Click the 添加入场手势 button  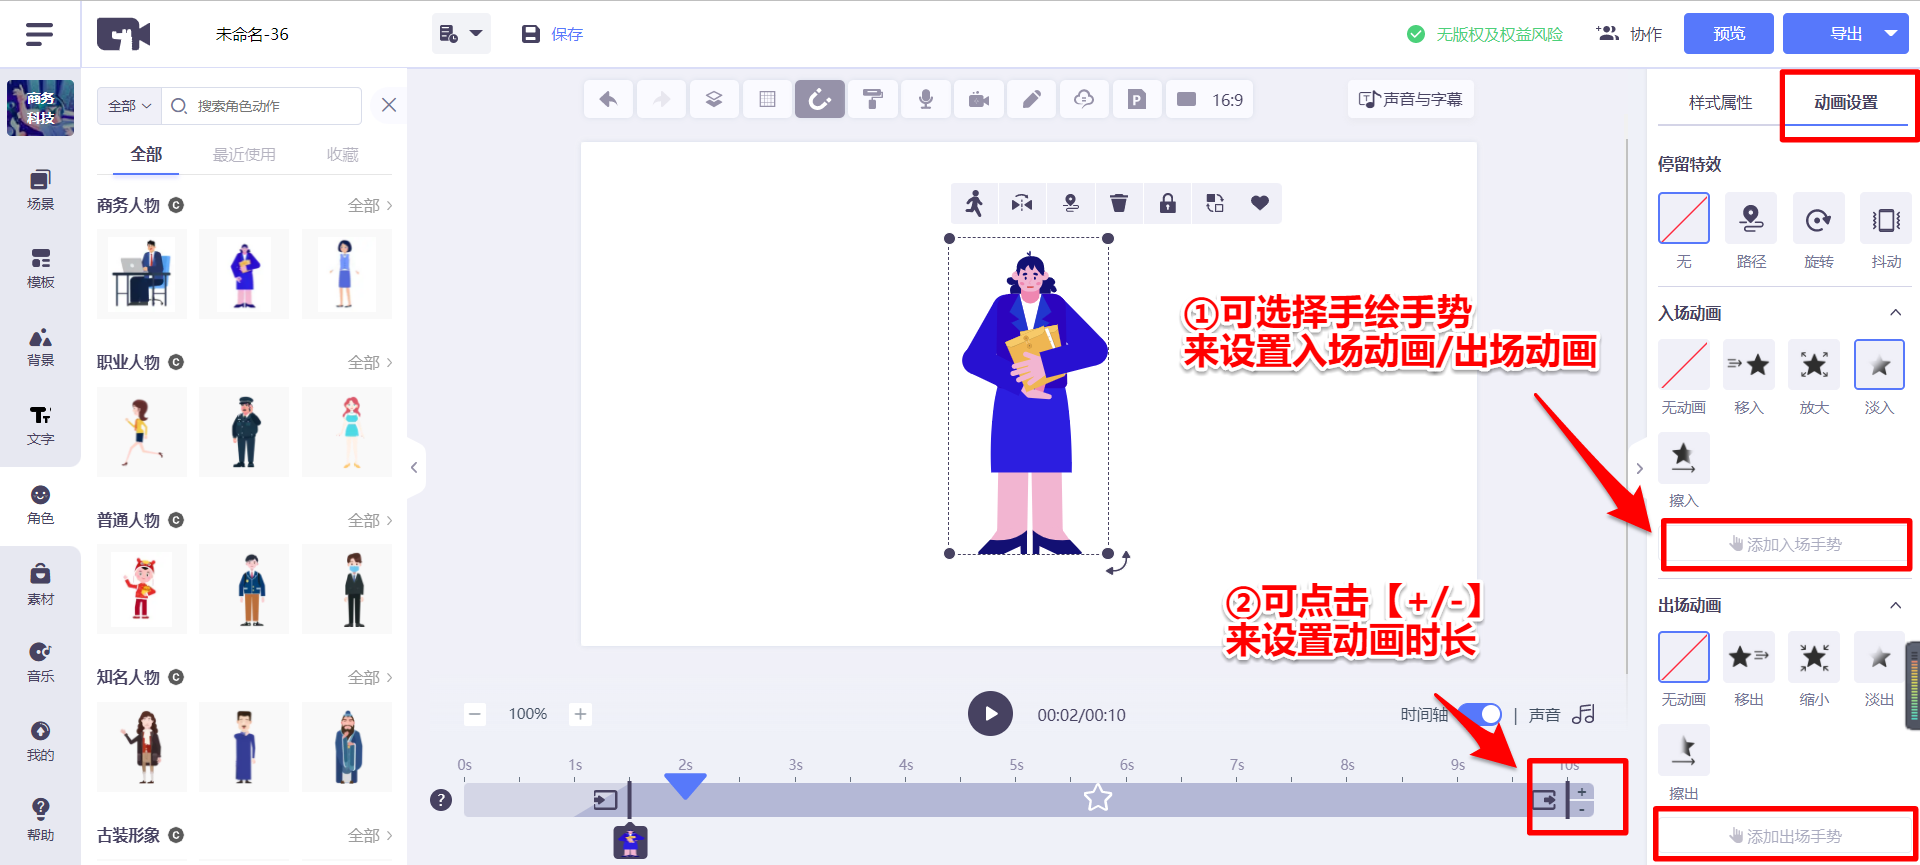click(1786, 544)
